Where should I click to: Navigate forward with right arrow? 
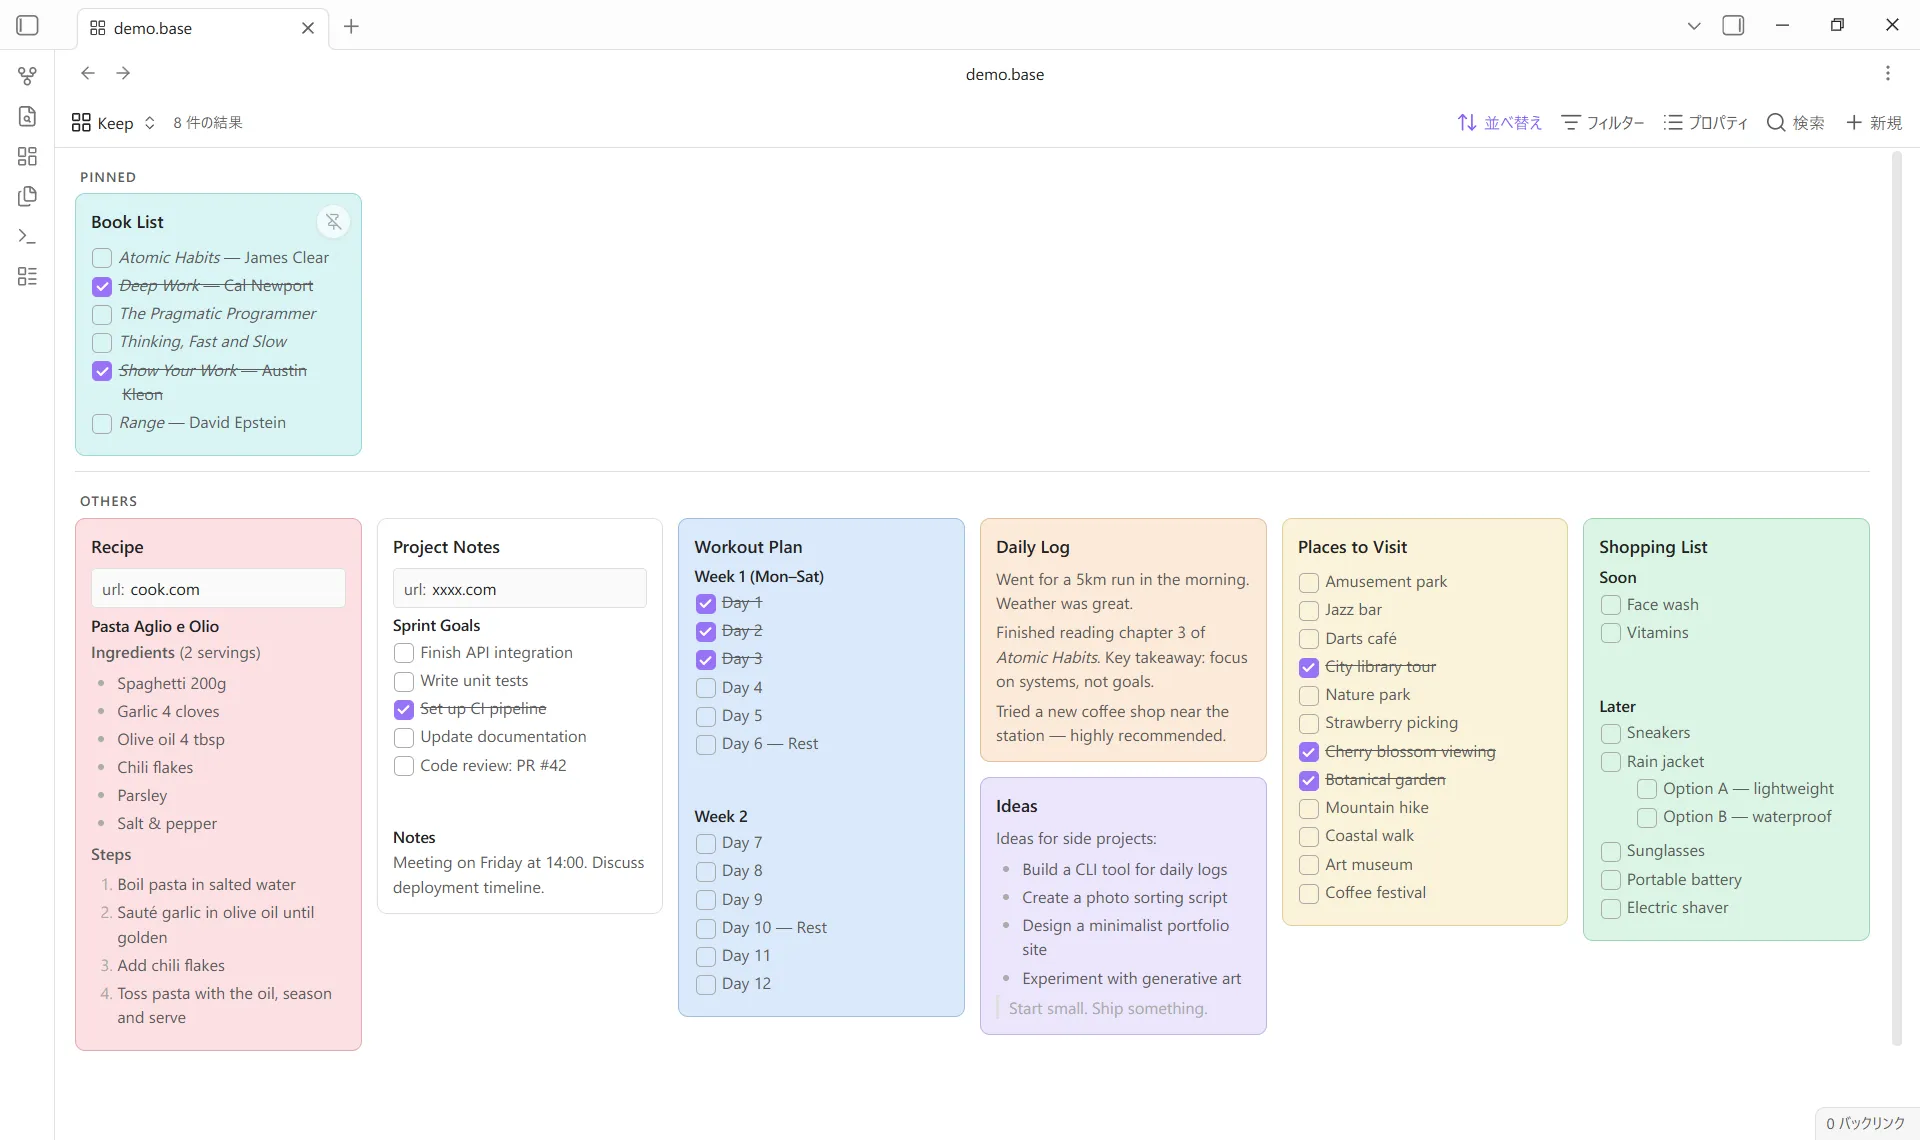123,73
